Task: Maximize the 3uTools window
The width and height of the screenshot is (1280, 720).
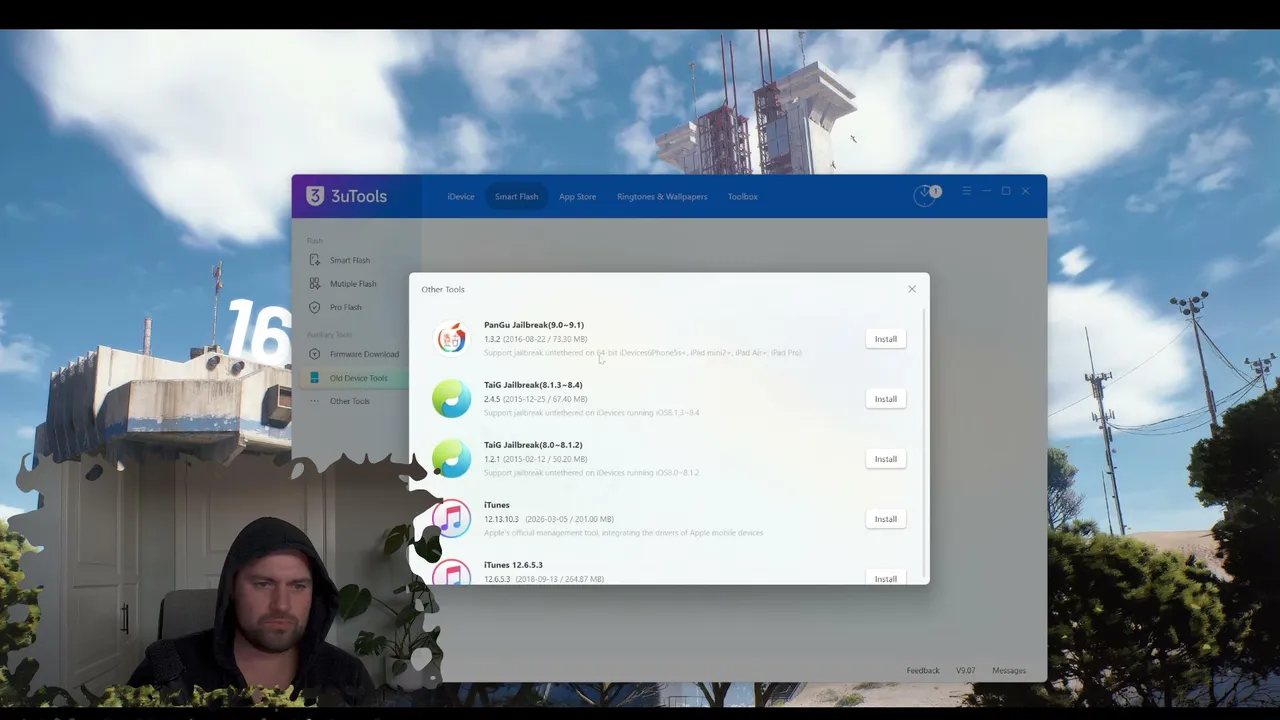Action: tap(1006, 191)
